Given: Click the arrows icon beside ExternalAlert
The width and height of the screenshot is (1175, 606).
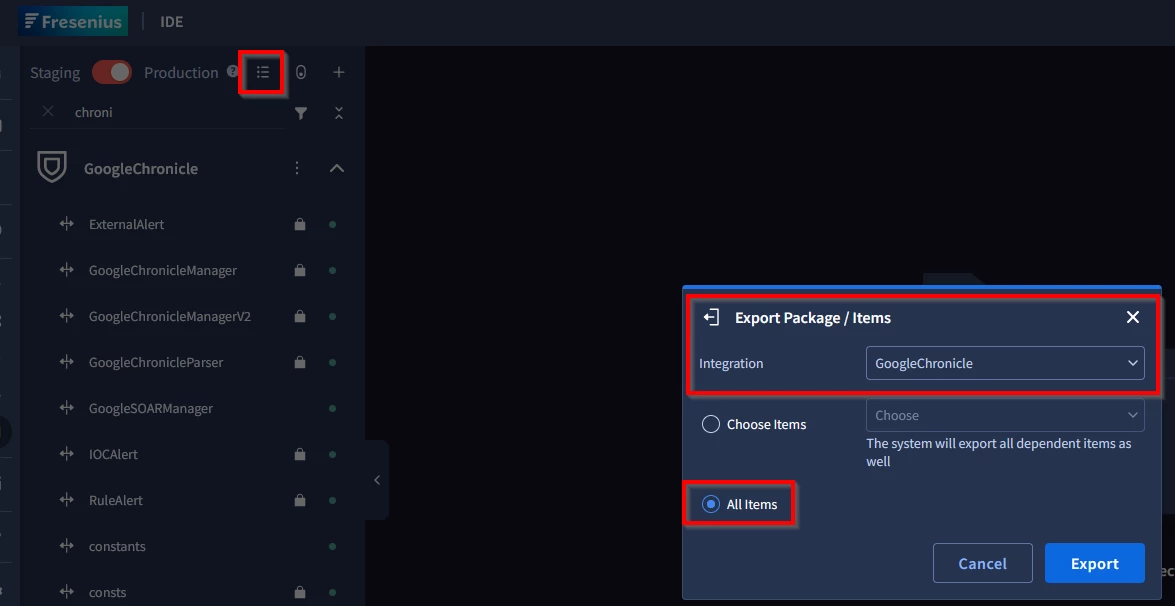Looking at the screenshot, I should tap(67, 223).
